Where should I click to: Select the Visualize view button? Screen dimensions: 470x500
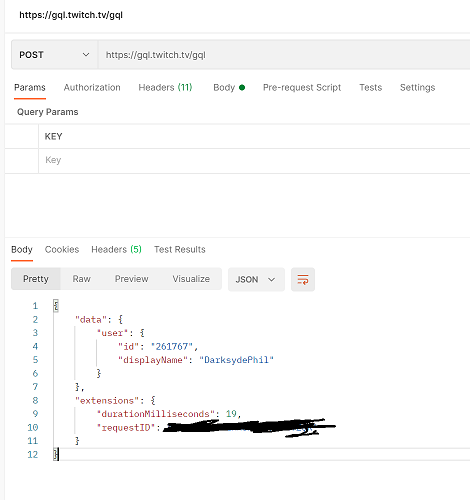[191, 279]
